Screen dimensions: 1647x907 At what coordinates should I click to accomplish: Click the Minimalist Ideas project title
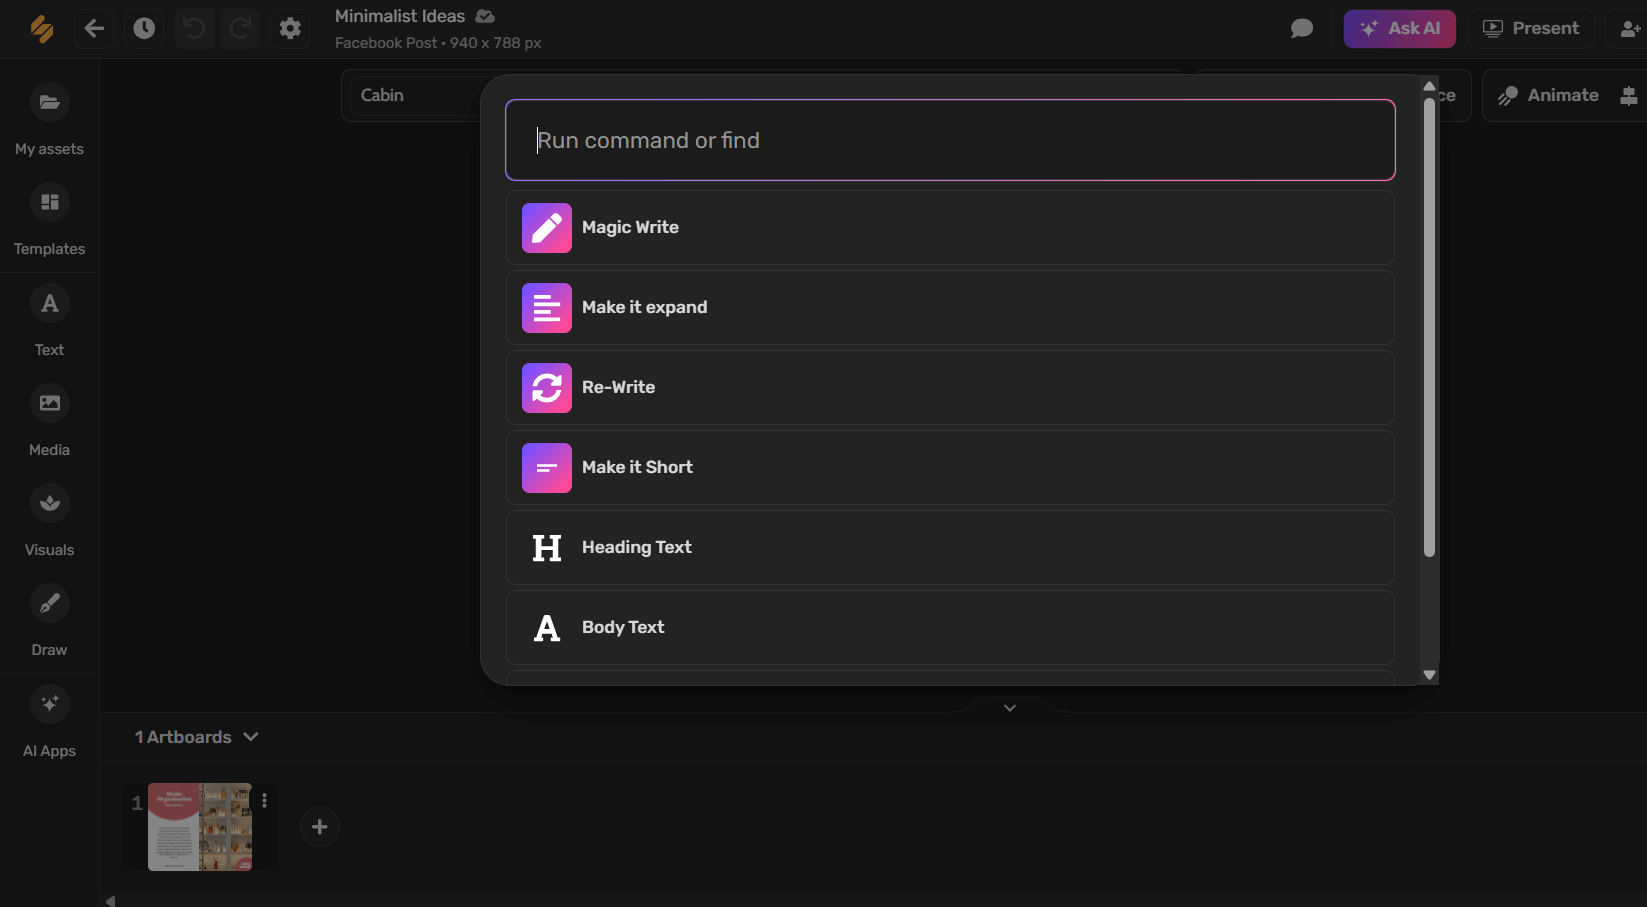pos(400,16)
